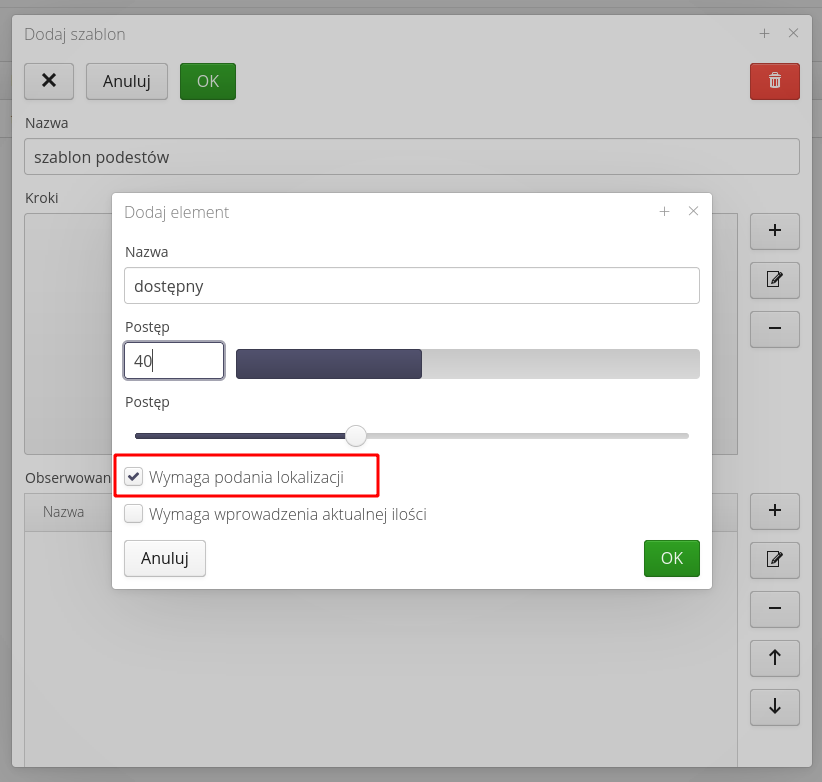Enable Wymaga wprowadzenia aktualnej ilości
Viewport: 822px width, 782px height.
(x=133, y=514)
